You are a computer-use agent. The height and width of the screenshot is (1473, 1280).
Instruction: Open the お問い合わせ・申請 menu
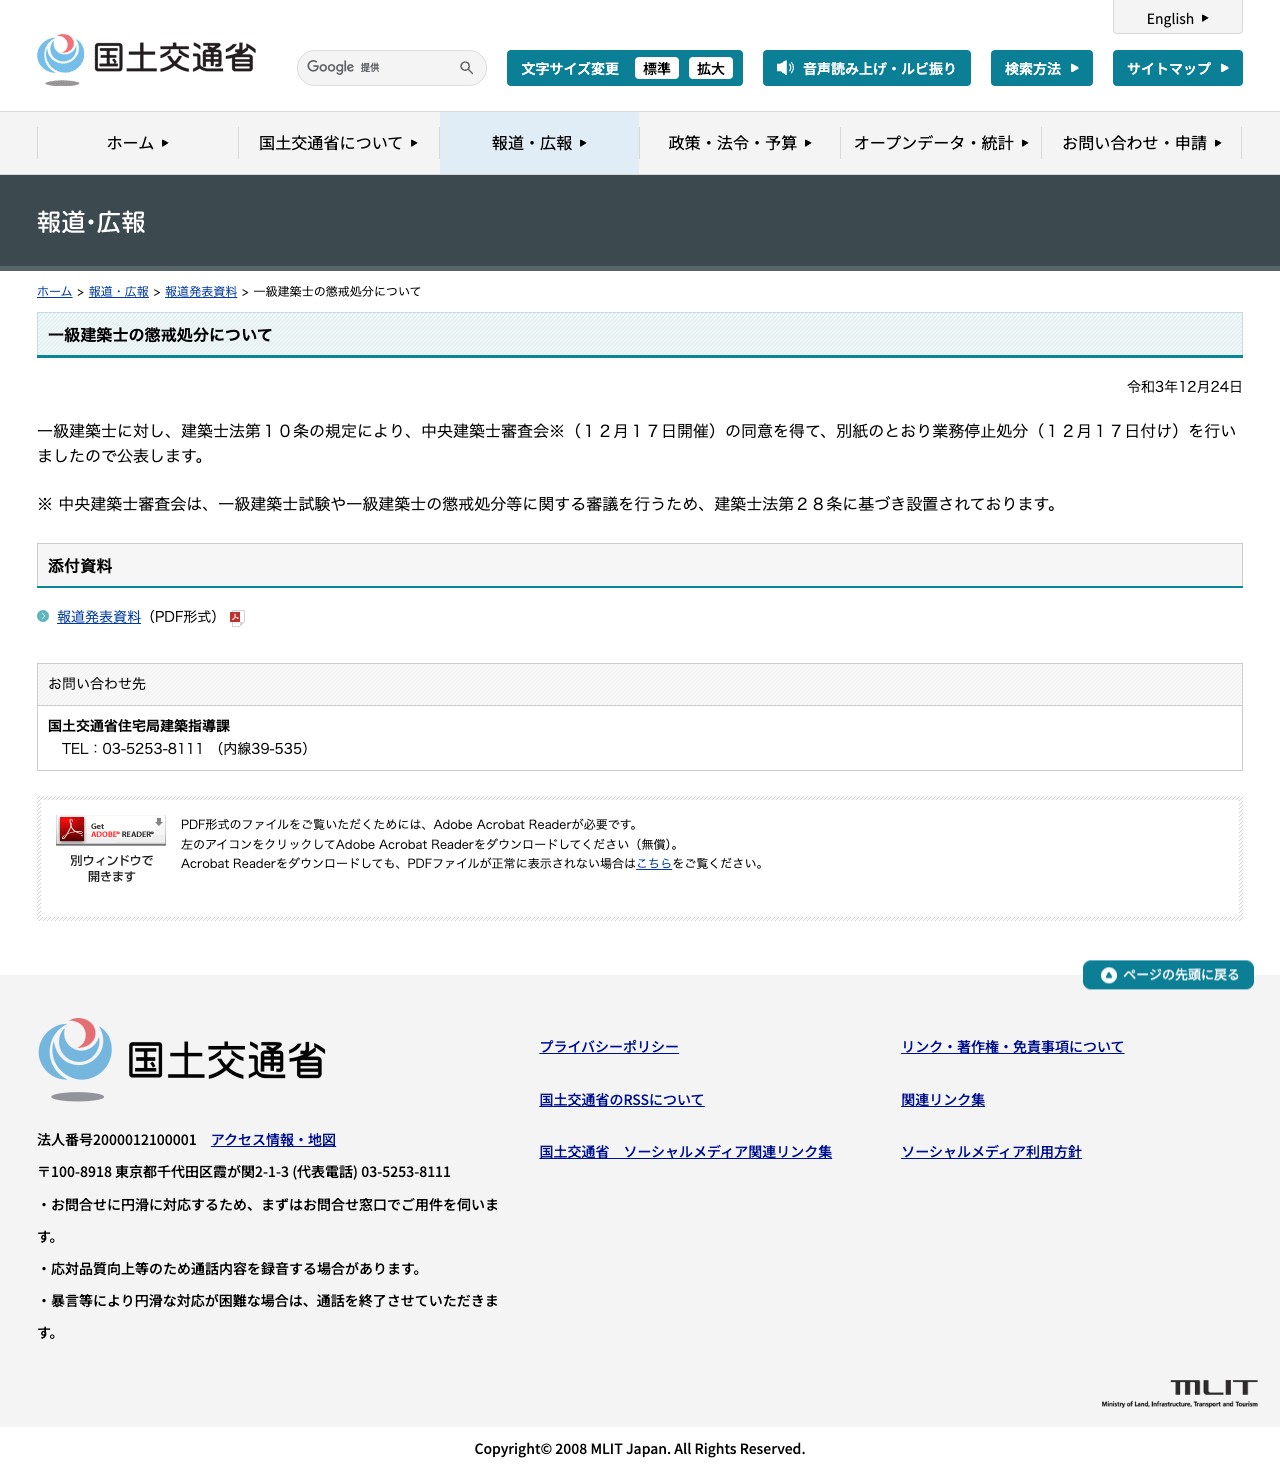click(x=1142, y=143)
